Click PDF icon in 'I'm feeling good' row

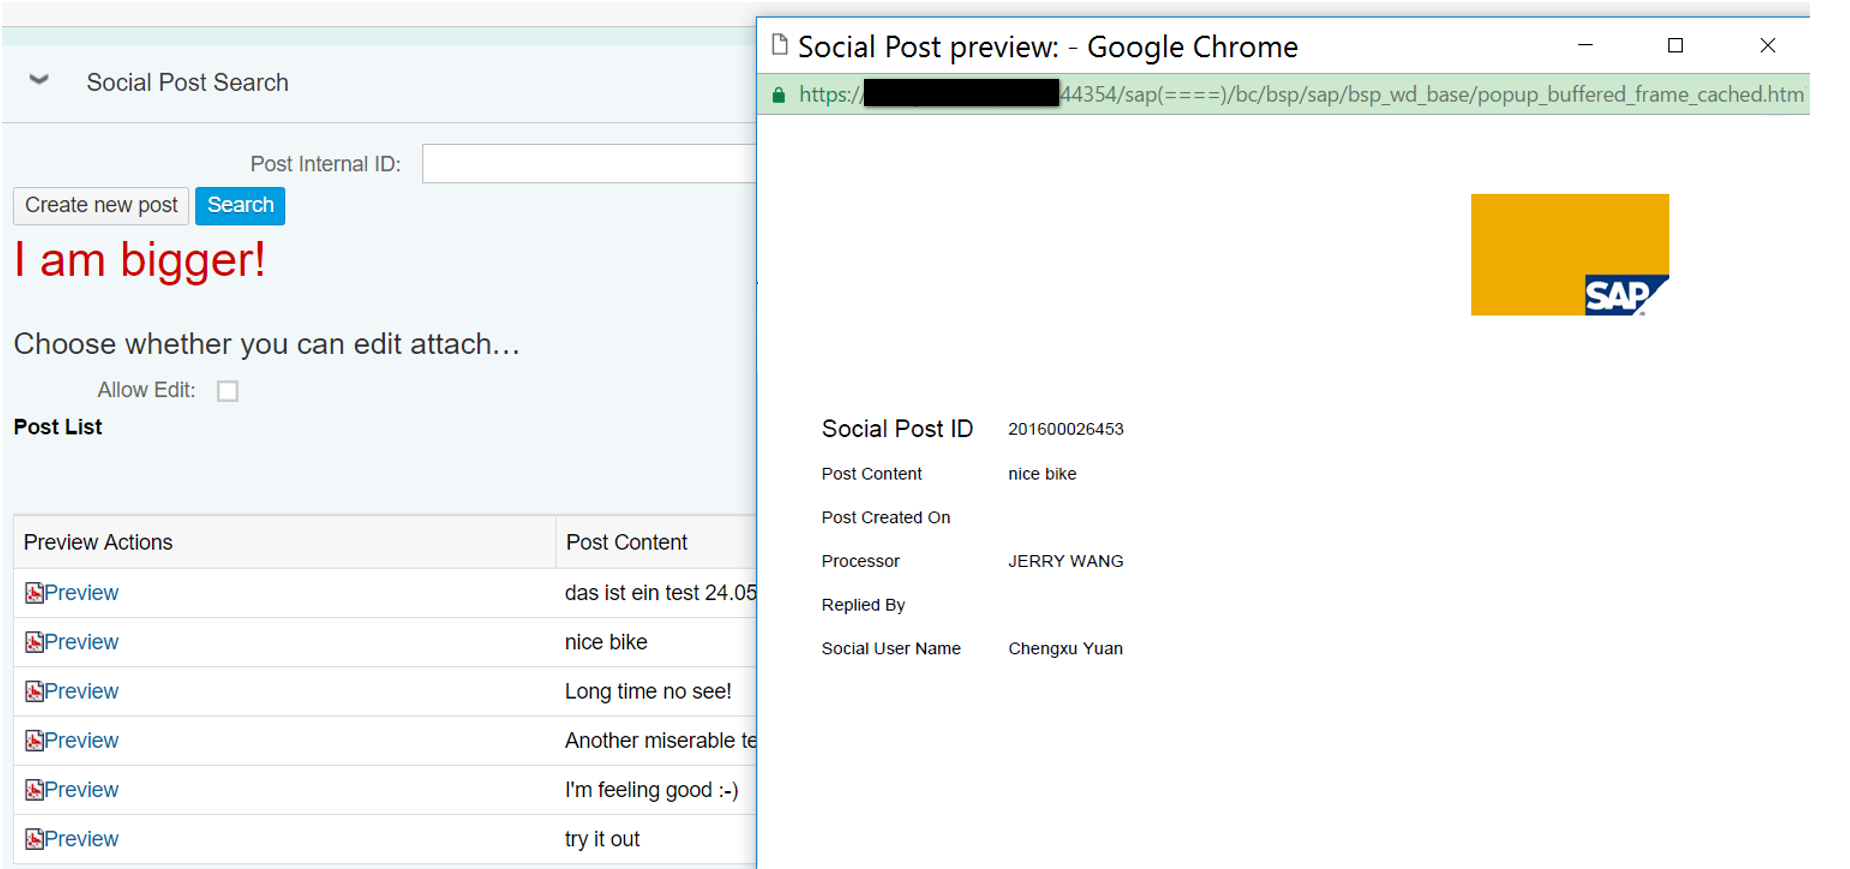tap(34, 790)
